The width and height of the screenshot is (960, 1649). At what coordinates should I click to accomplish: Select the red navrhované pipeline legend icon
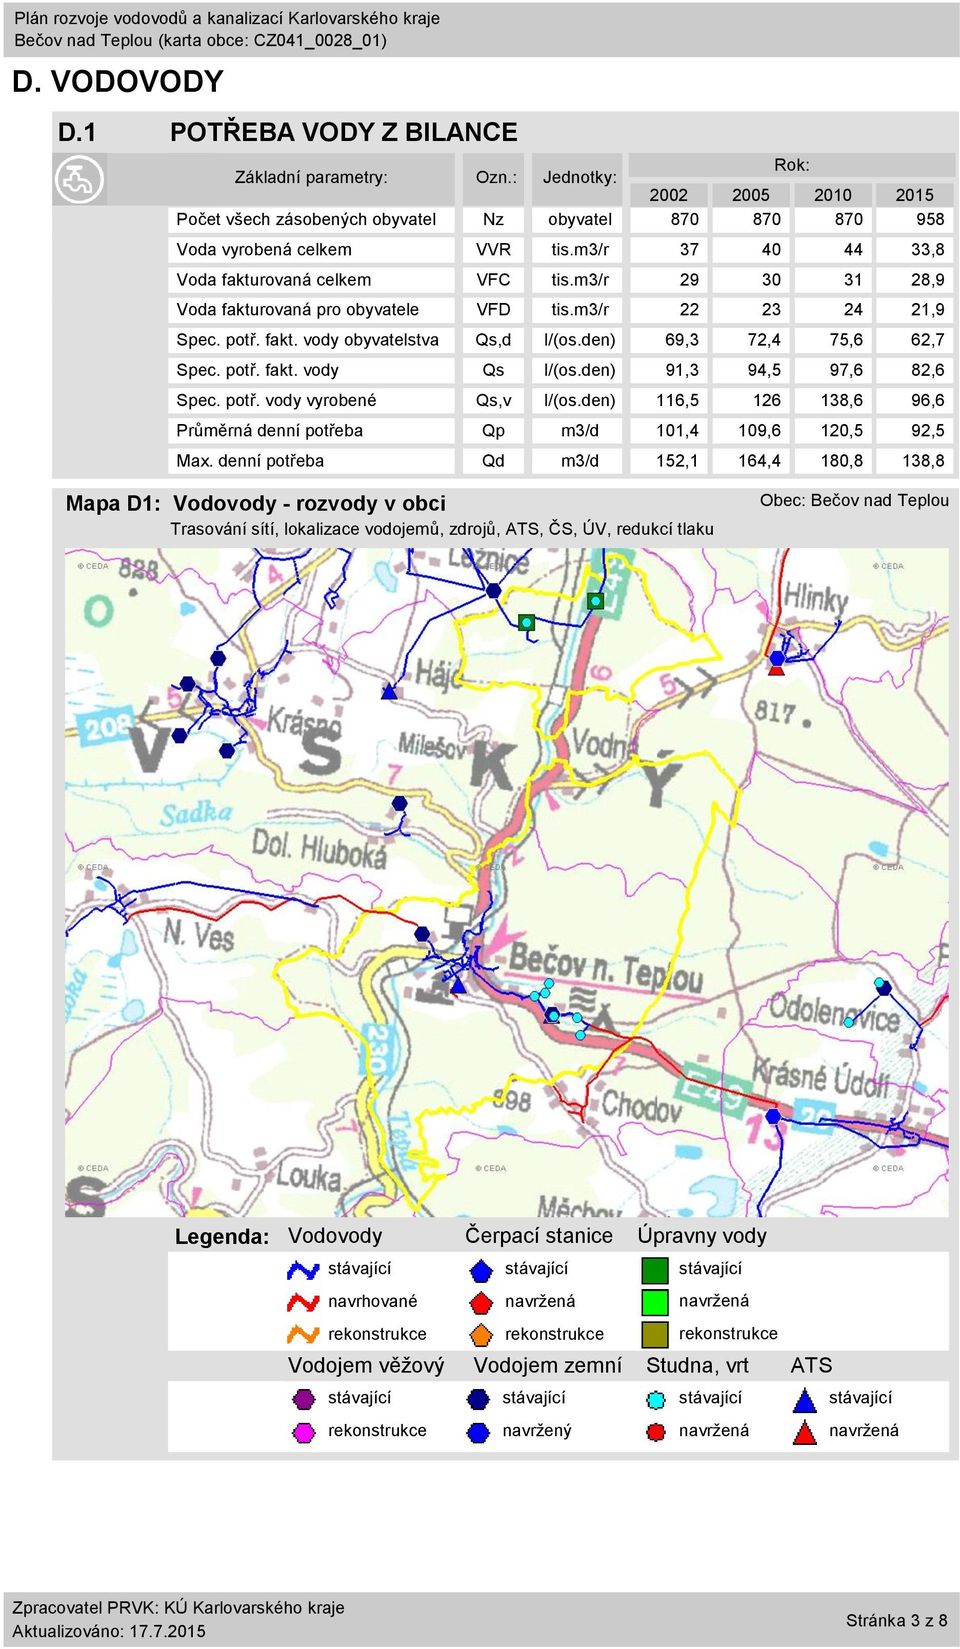coord(303,1302)
